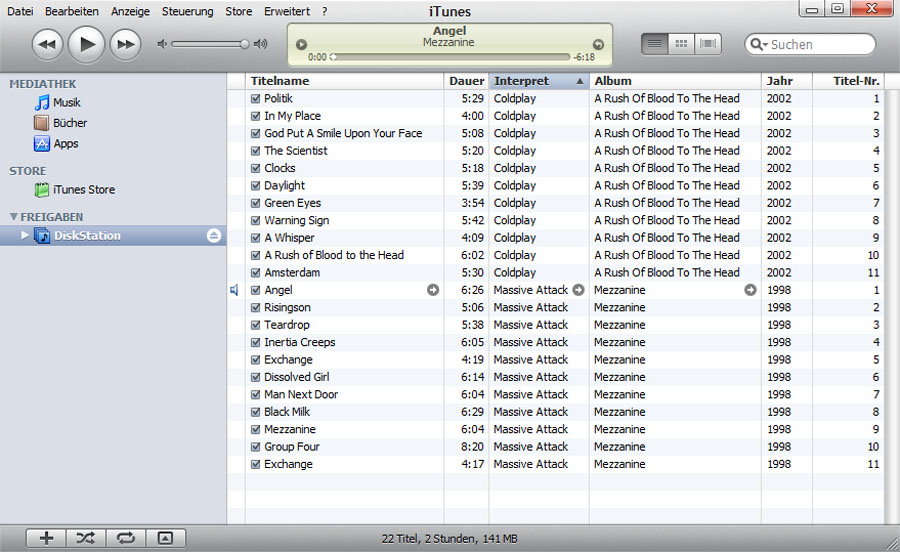Select Man Next Door track
The width and height of the screenshot is (900, 552).
tap(555, 395)
